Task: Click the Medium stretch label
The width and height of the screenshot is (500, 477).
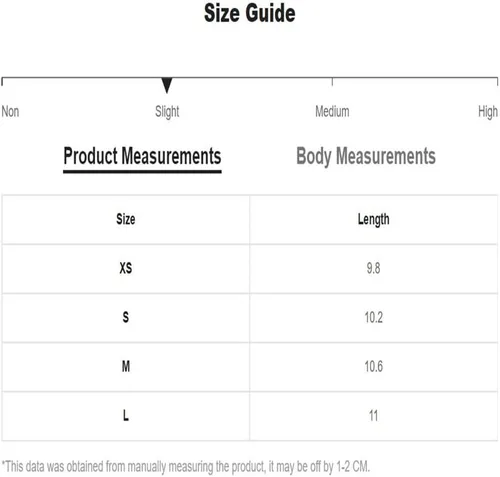Action: pyautogui.click(x=332, y=111)
